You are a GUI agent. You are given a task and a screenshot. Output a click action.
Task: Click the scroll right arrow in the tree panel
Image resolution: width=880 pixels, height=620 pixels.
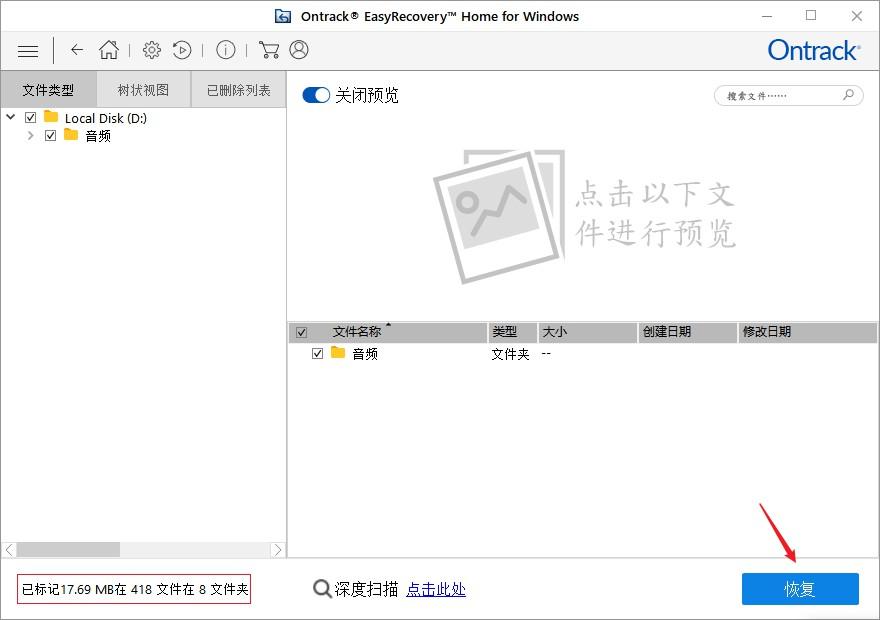277,550
